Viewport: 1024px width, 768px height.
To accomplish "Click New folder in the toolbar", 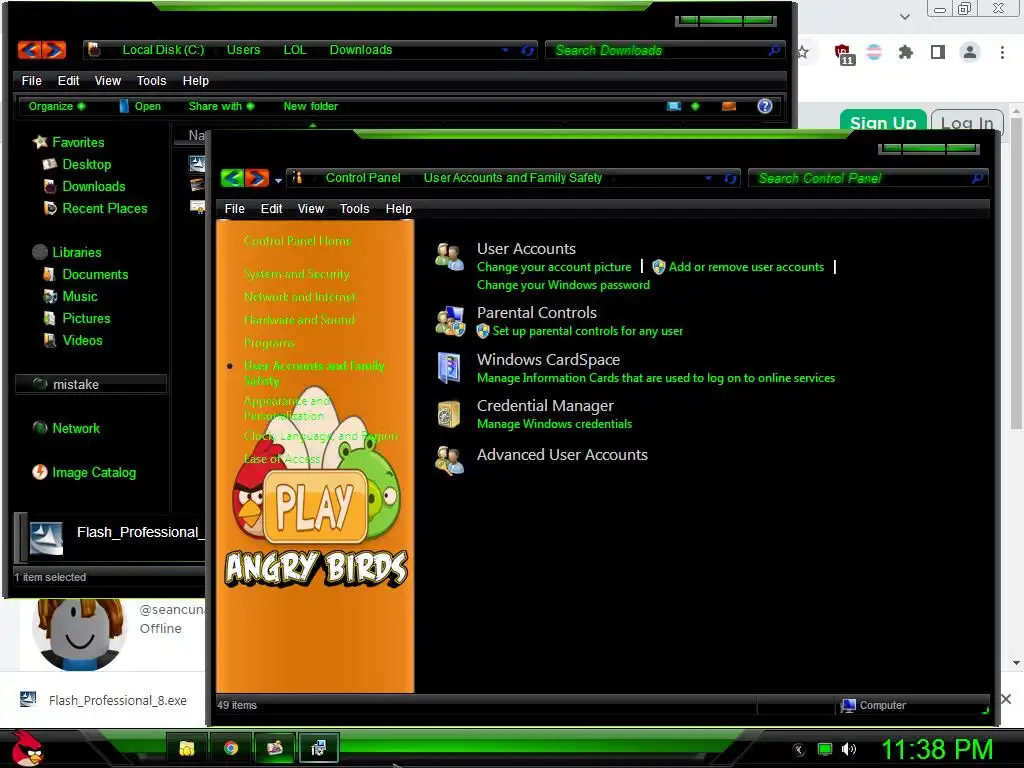I will click(x=310, y=106).
